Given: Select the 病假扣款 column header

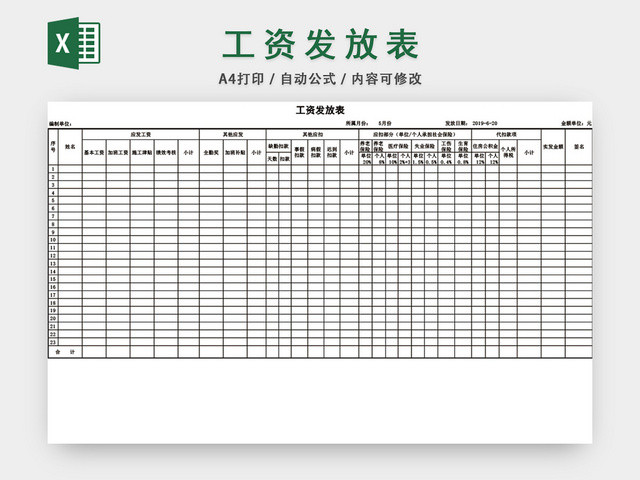Looking at the screenshot, I should (316, 153).
